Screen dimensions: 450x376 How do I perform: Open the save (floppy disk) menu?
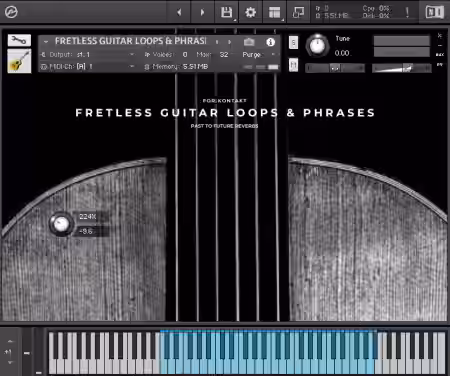227,12
